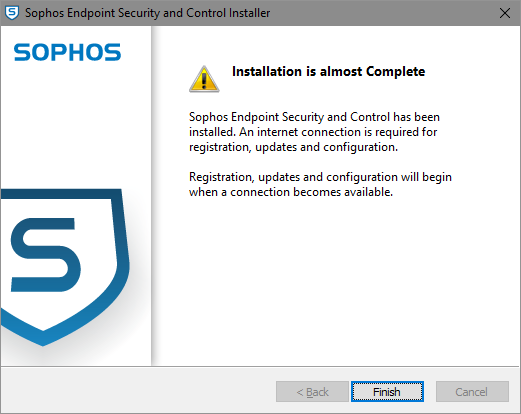Click the 'Sophos Endpoint Security and Control has been' line
521x414 pixels.
click(x=314, y=117)
